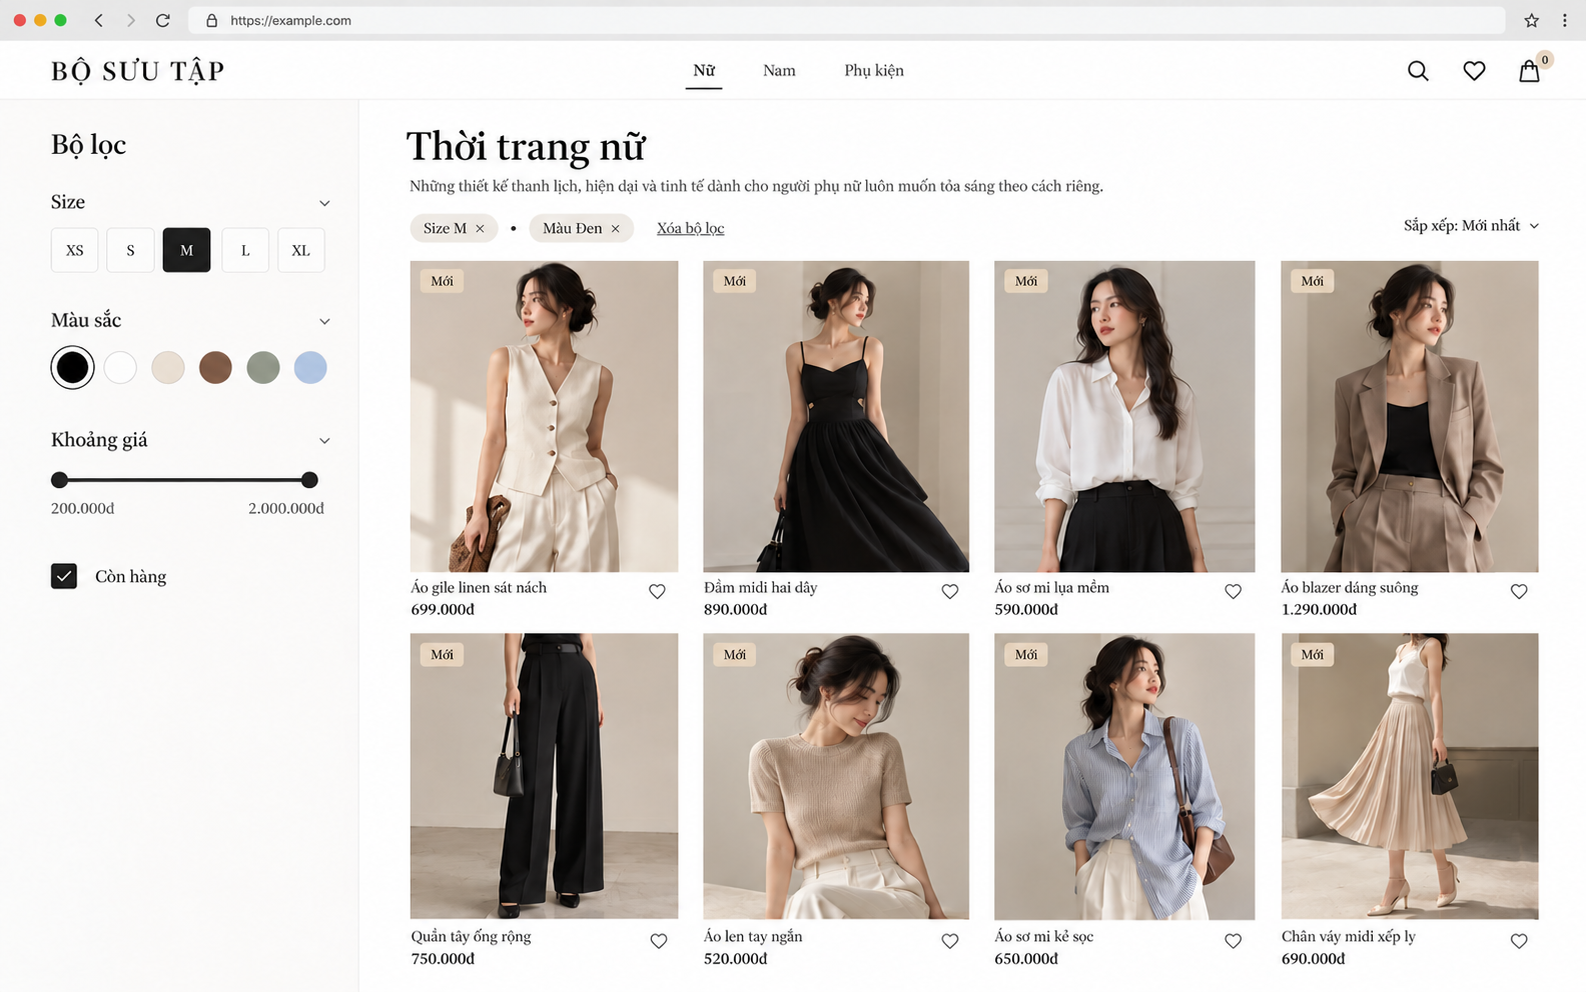This screenshot has width=1586, height=992.
Task: Favorite the Áo gile linen sát nách
Action: [x=657, y=591]
